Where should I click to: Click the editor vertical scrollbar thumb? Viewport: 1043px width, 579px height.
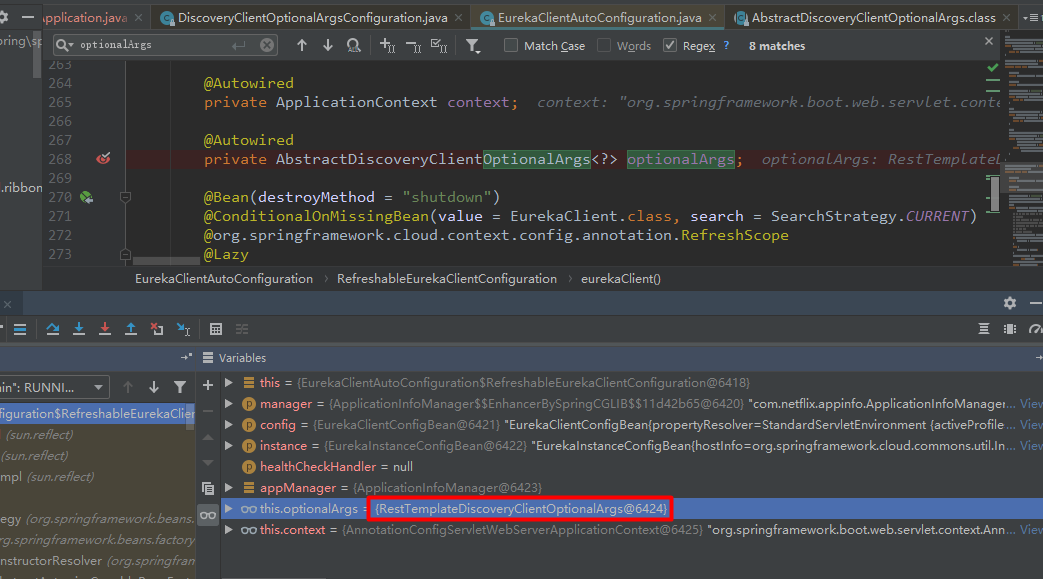[994, 193]
